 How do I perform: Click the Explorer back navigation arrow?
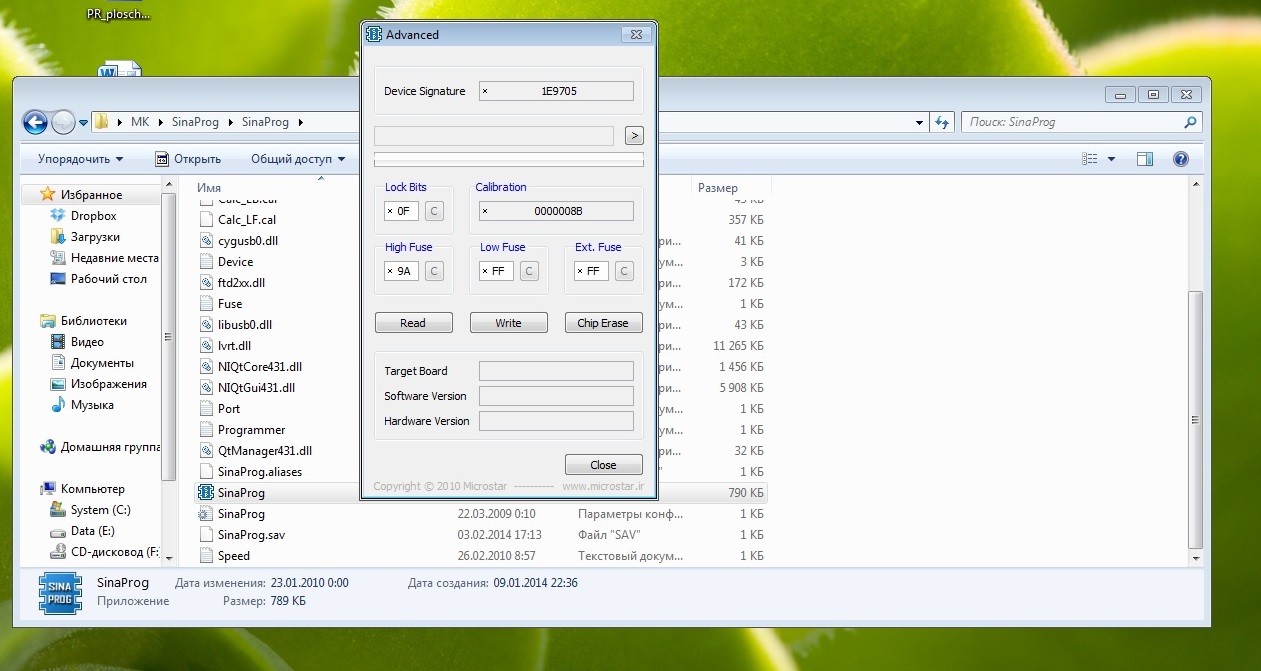[35, 122]
